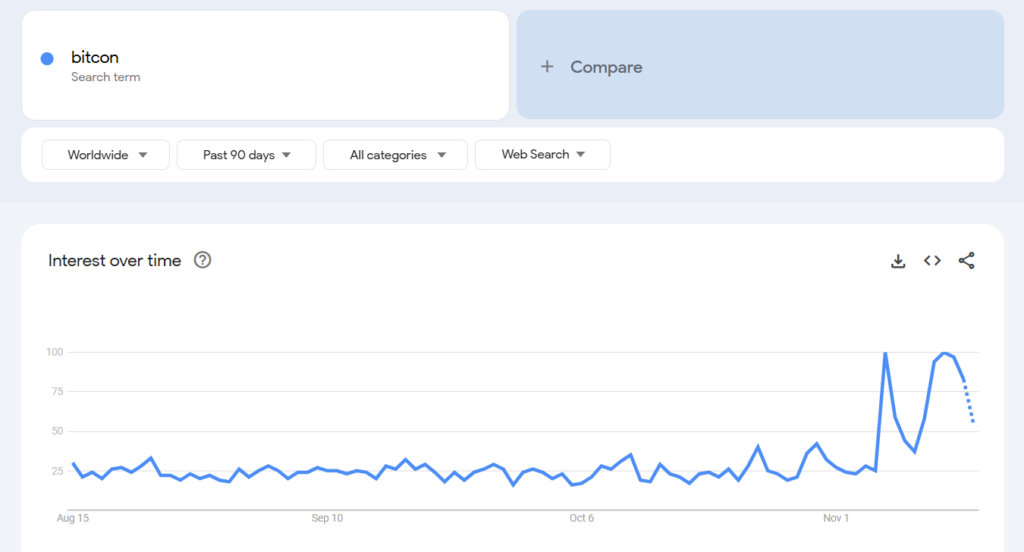Share the Interest over time chart

point(966,261)
